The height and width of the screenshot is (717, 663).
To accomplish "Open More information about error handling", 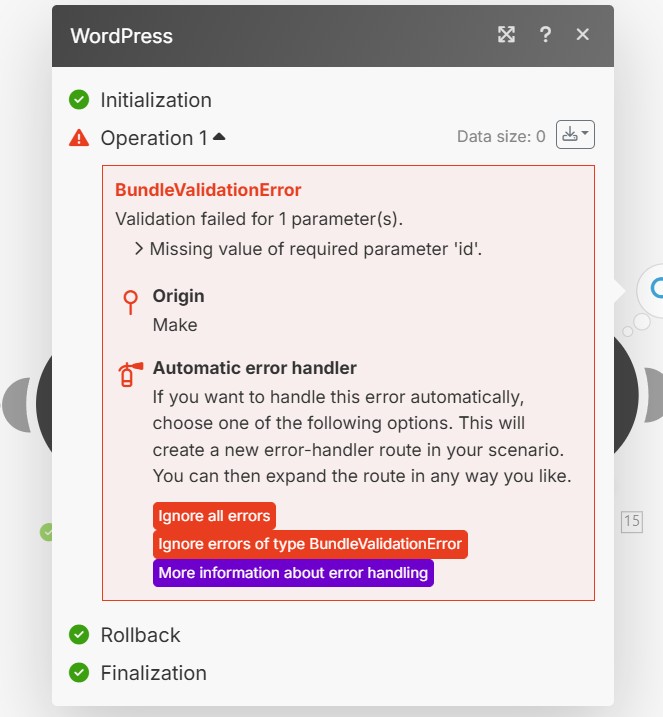I will pos(293,573).
